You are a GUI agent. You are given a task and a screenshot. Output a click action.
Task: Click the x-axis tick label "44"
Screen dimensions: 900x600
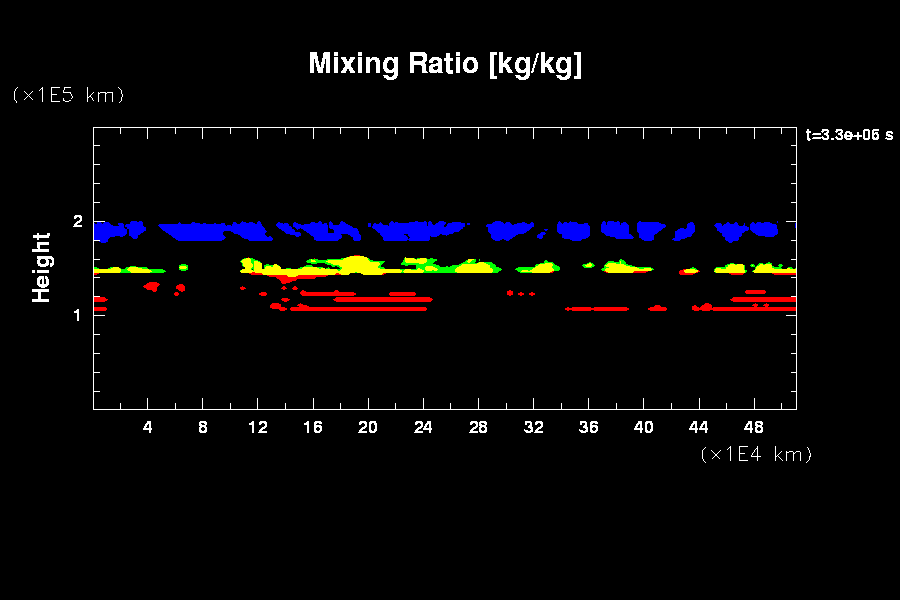pyautogui.click(x=698, y=427)
